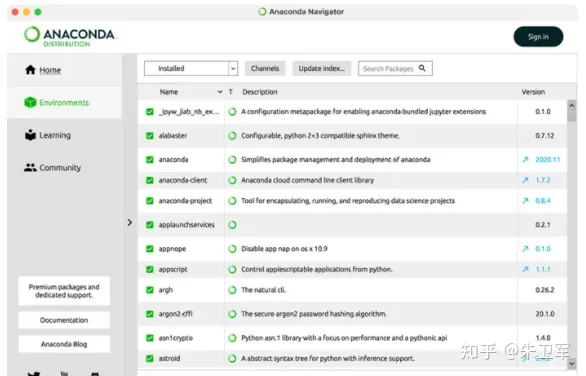Toggle the anaconda-client checkbox
Image resolution: width=586 pixels, height=376 pixels.
150,180
